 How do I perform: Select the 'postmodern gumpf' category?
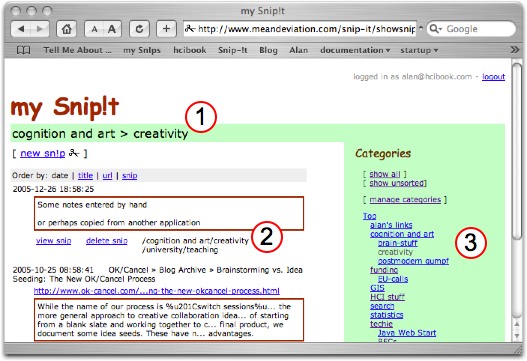(x=413, y=261)
